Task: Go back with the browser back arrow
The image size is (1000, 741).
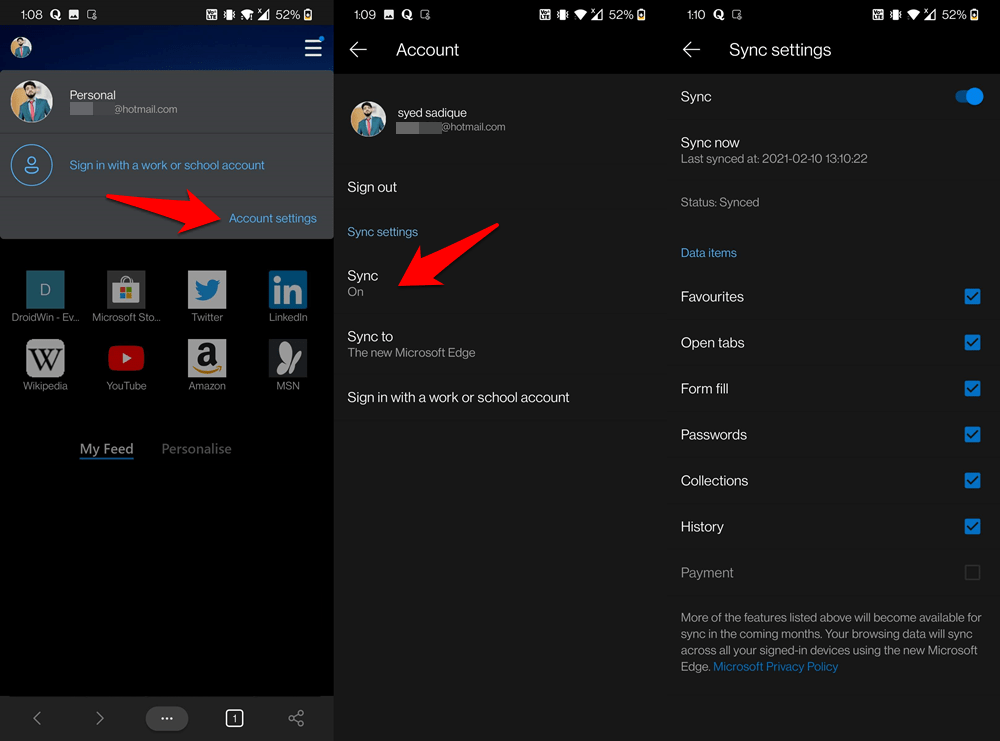Action: pyautogui.click(x=37, y=719)
